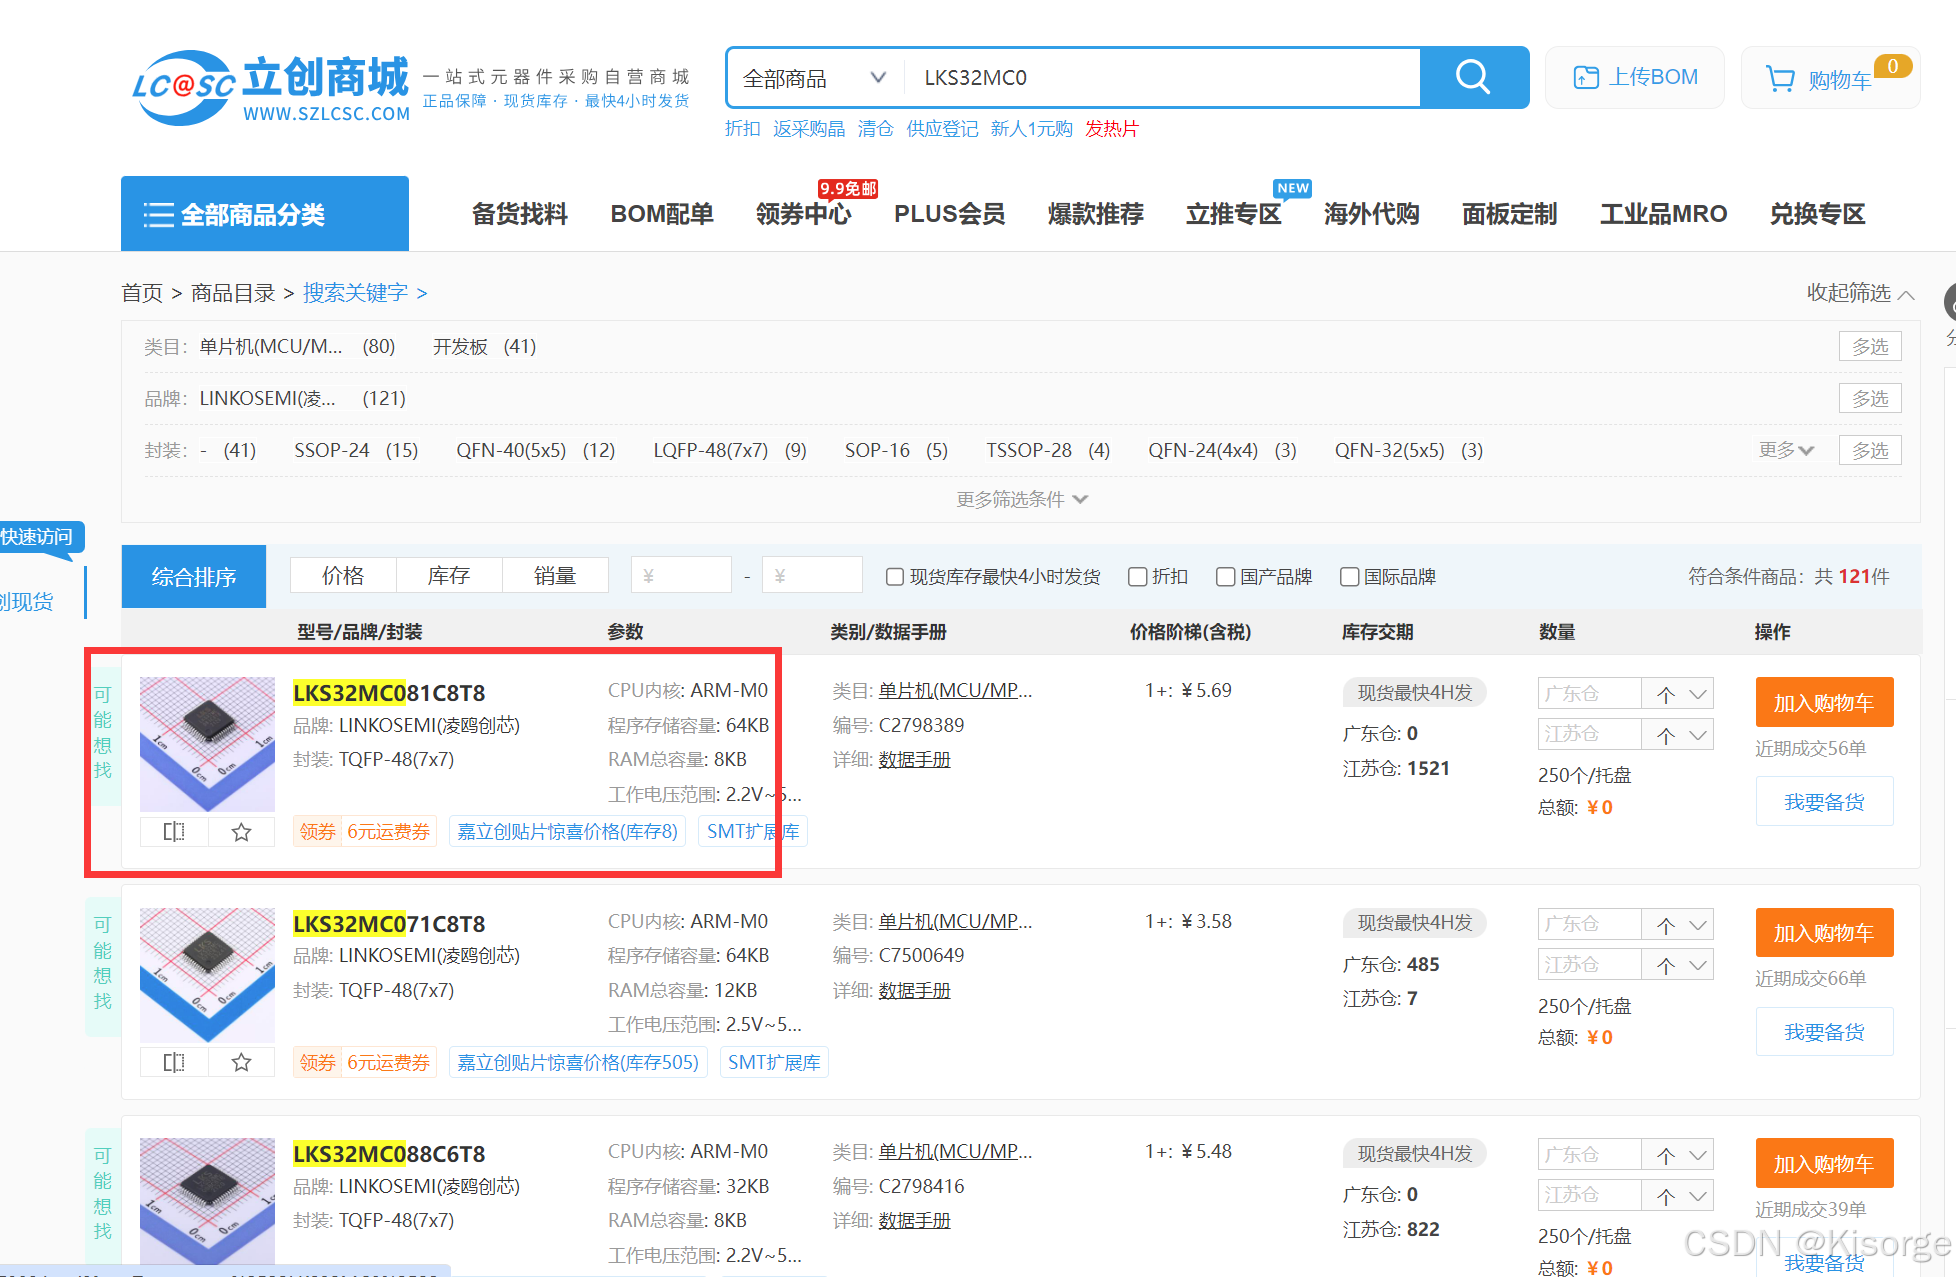
Task: Open the shopping cart icon
Action: (1780, 79)
